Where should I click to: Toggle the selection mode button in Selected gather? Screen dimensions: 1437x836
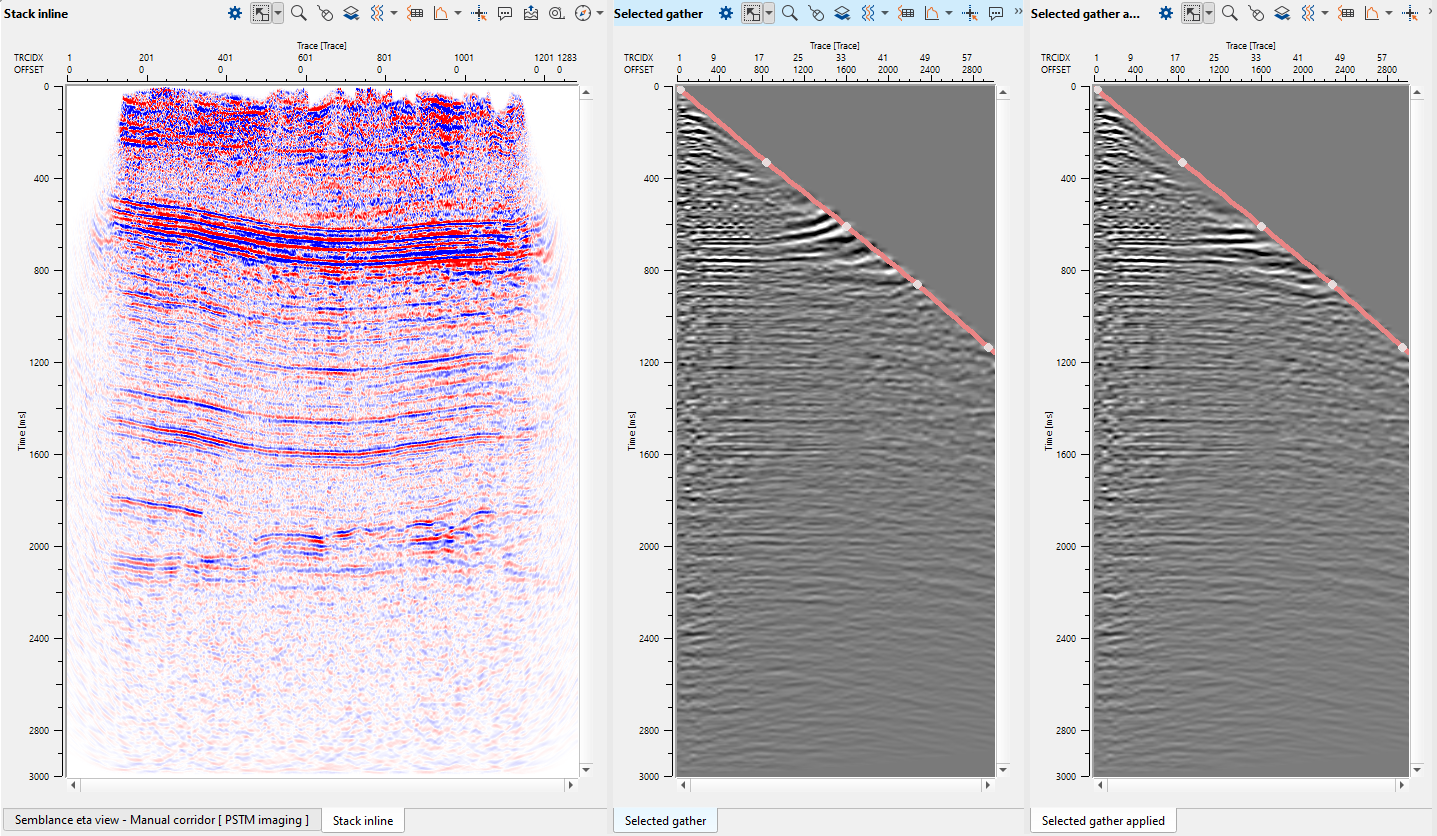tap(752, 13)
